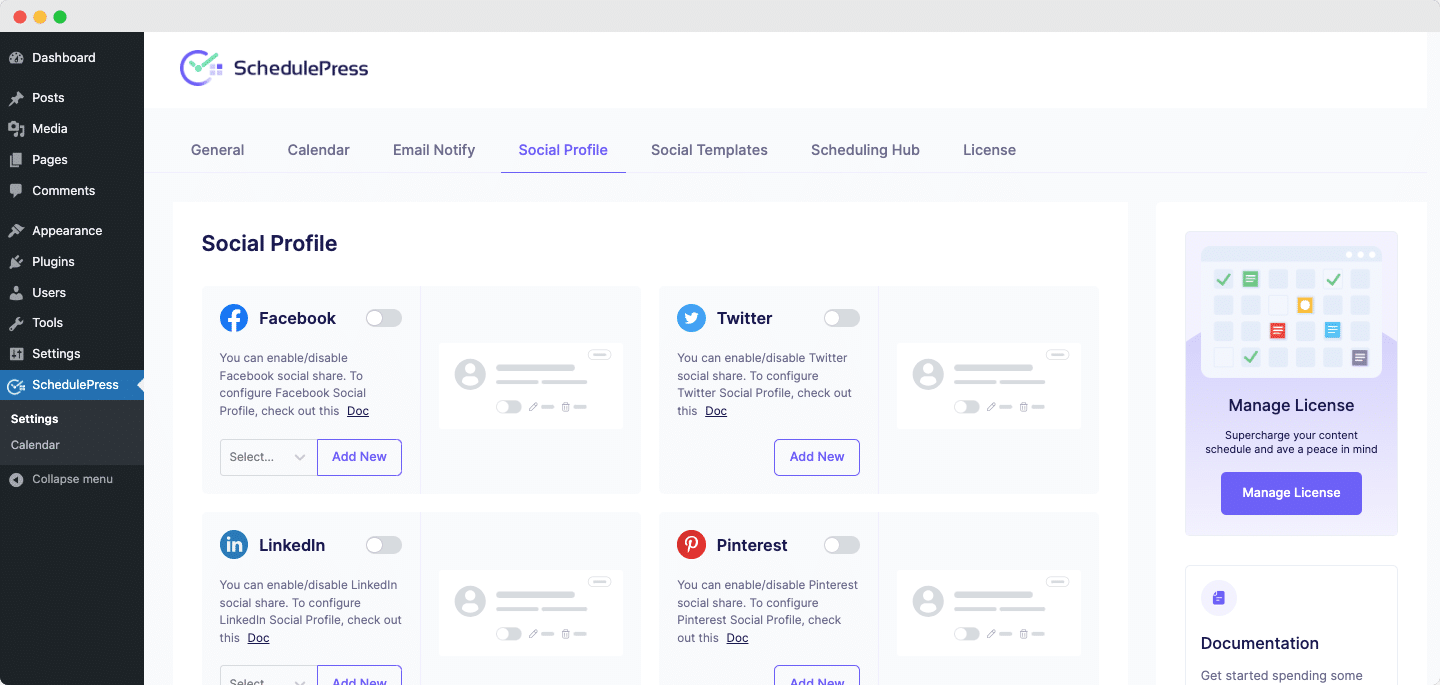Open the Facebook Doc link
1440x685 pixels.
pyautogui.click(x=358, y=411)
